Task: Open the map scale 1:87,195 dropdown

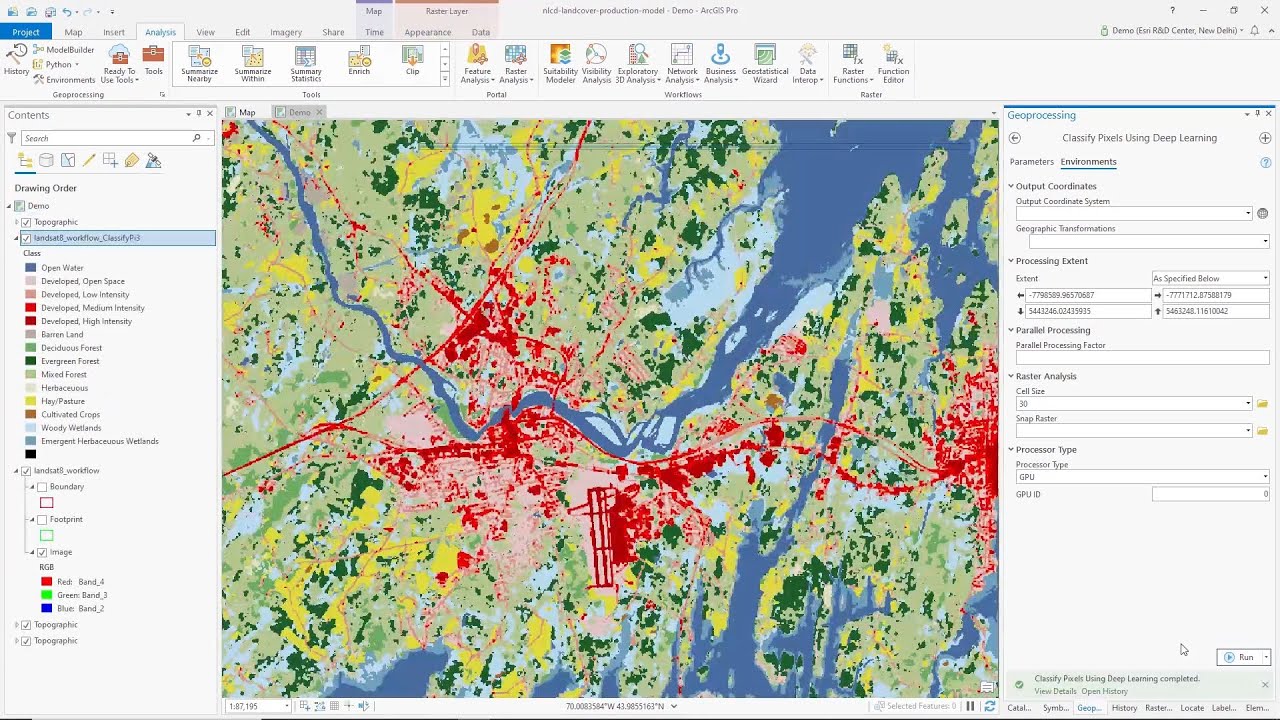Action: 287,706
